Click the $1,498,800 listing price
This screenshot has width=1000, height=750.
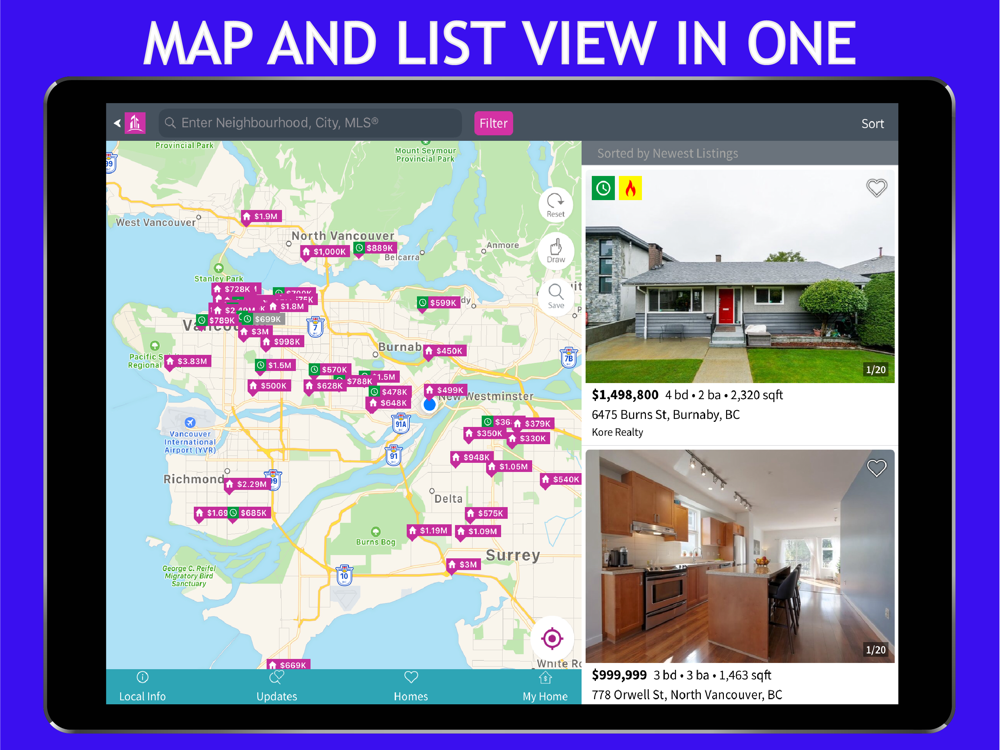click(x=625, y=395)
